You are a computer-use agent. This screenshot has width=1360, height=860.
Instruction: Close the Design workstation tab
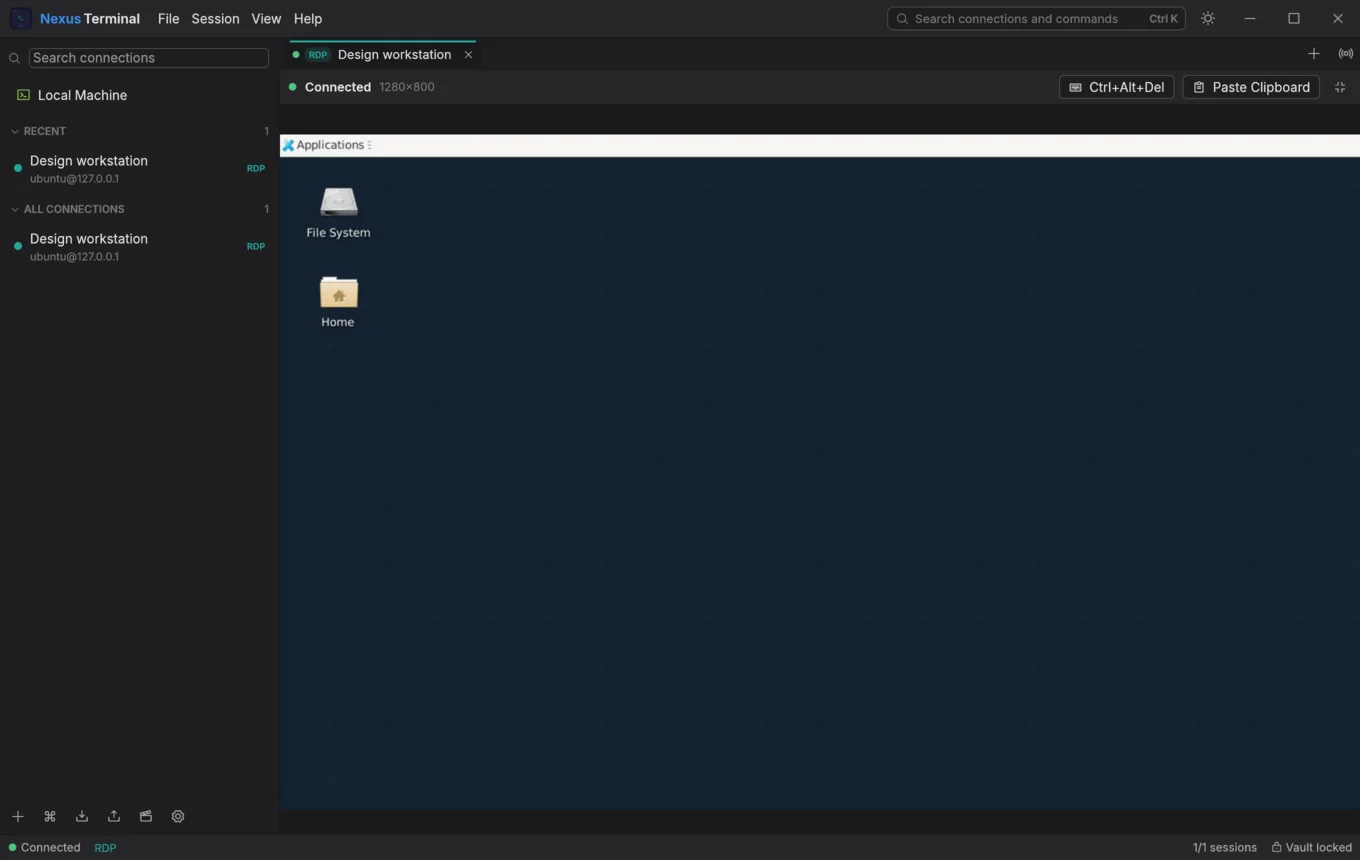(x=468, y=54)
